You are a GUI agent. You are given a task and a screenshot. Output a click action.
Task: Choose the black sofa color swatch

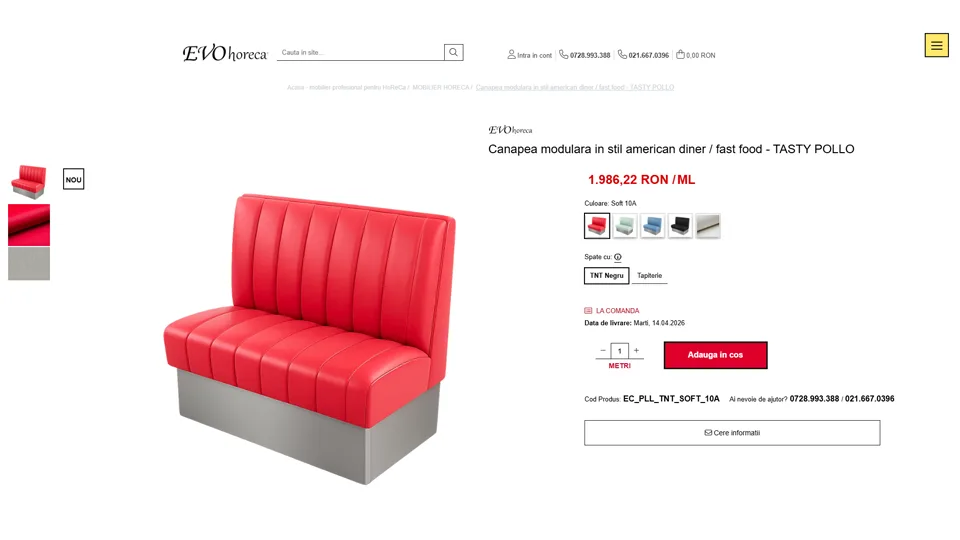[x=680, y=226]
